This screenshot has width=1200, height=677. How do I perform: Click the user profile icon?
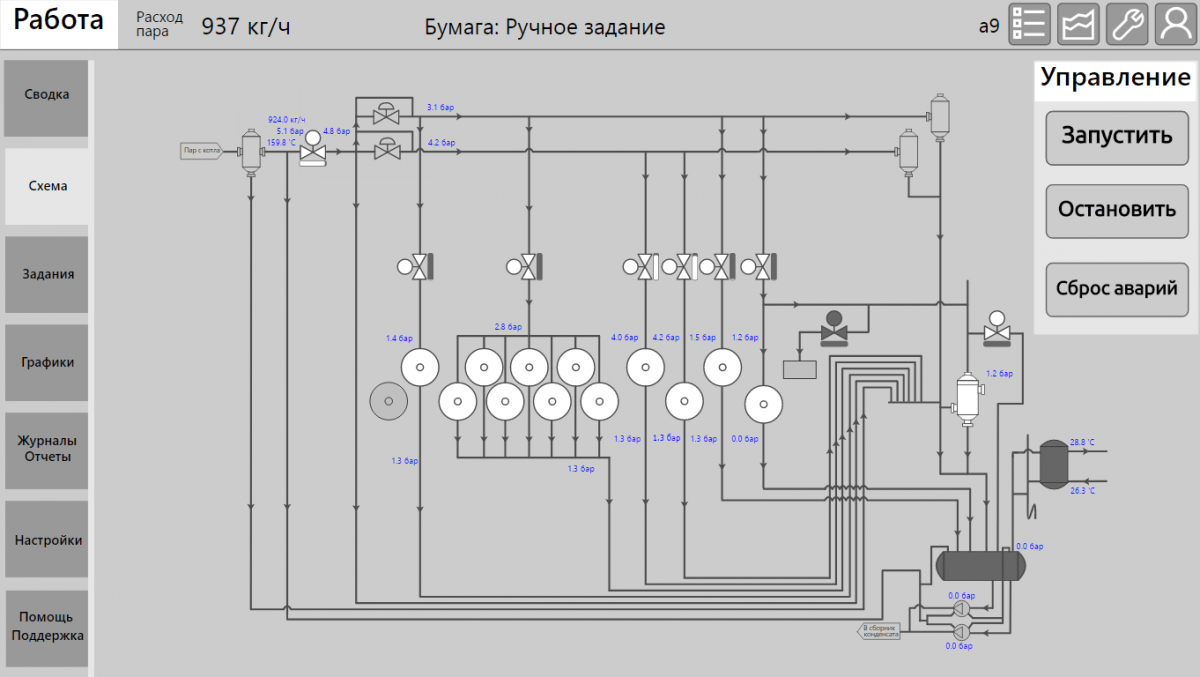pyautogui.click(x=1175, y=25)
